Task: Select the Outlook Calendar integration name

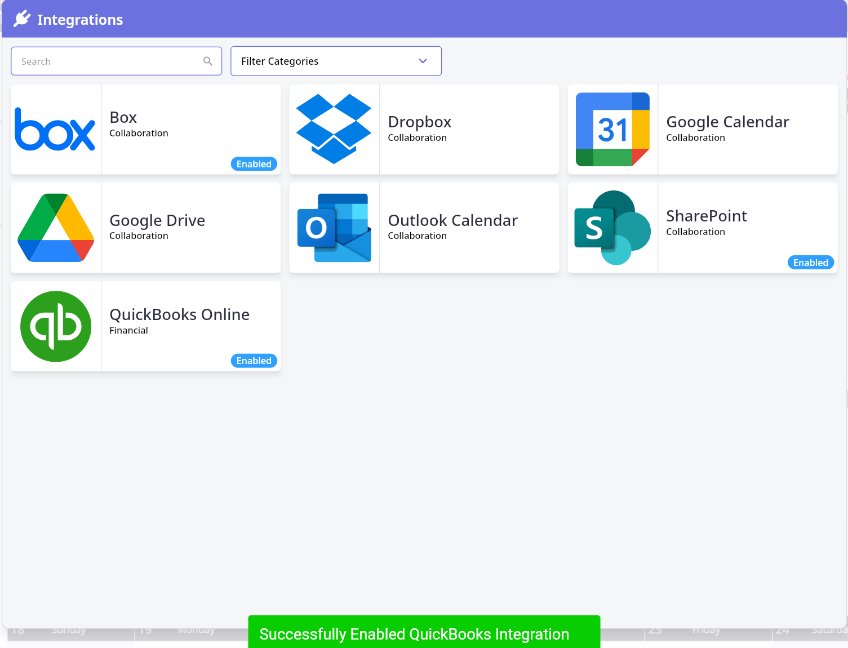Action: 452,220
